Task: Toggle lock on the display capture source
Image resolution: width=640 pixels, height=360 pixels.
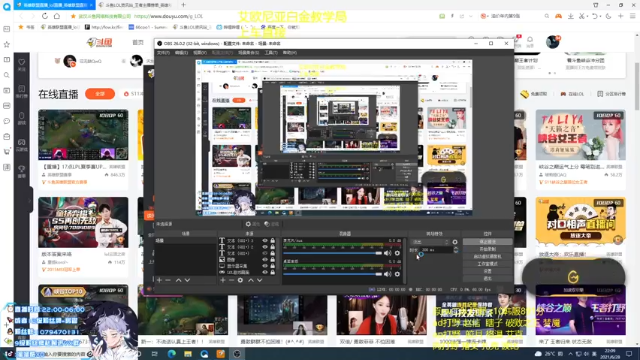Action: tap(273, 266)
